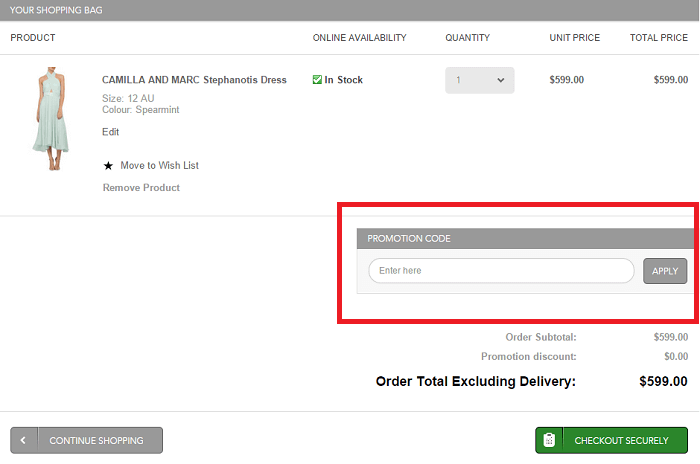Click the Move to Wish List link
Viewport: 700px width, 464px height.
159,165
